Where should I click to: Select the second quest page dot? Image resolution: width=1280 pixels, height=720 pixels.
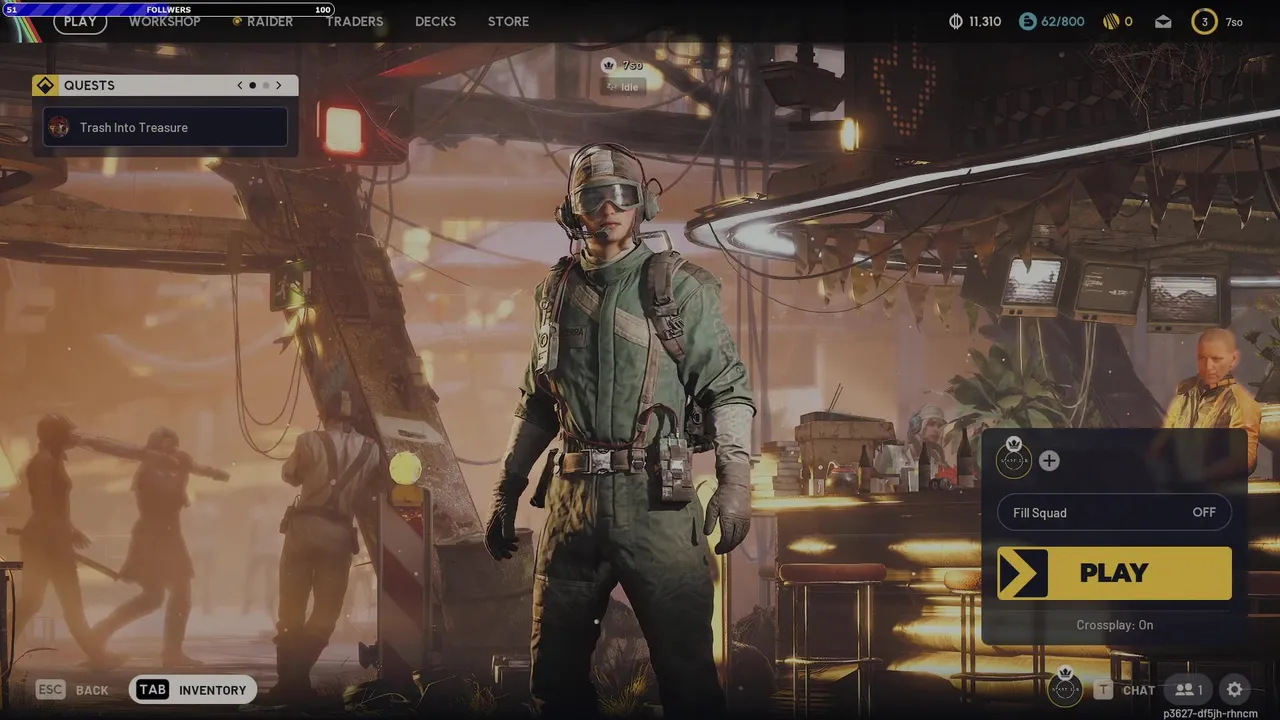pos(265,86)
